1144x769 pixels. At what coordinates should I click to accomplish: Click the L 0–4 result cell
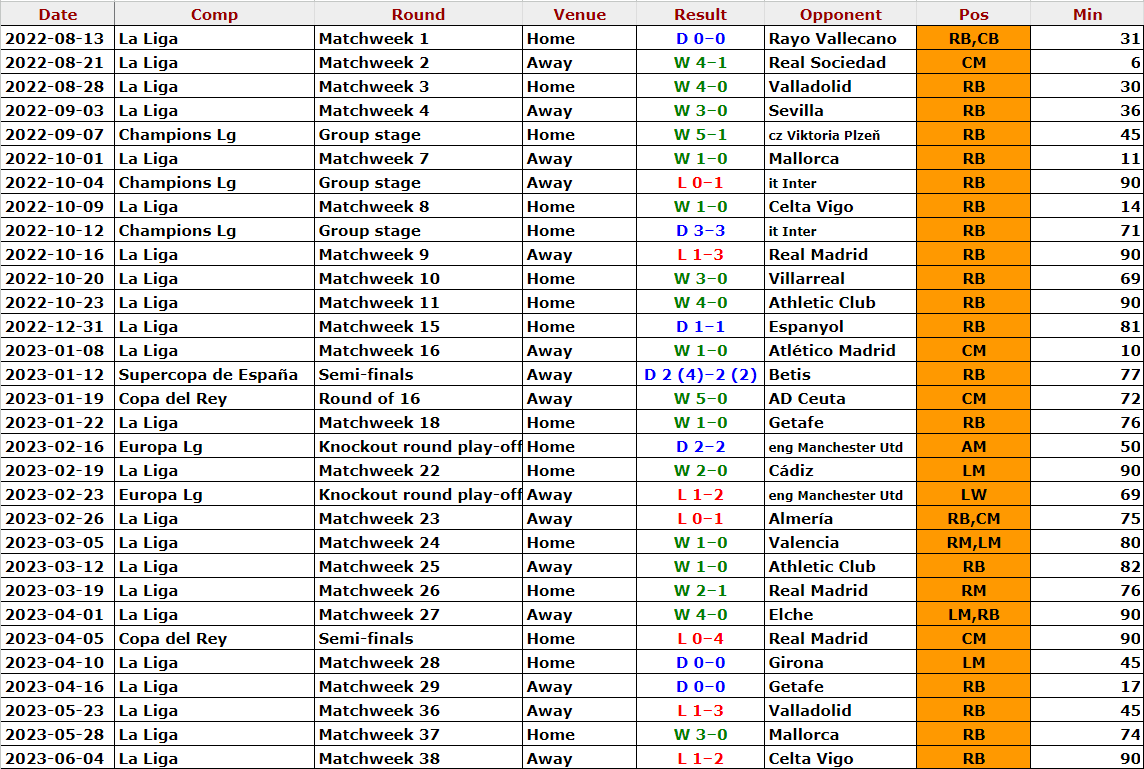click(700, 638)
